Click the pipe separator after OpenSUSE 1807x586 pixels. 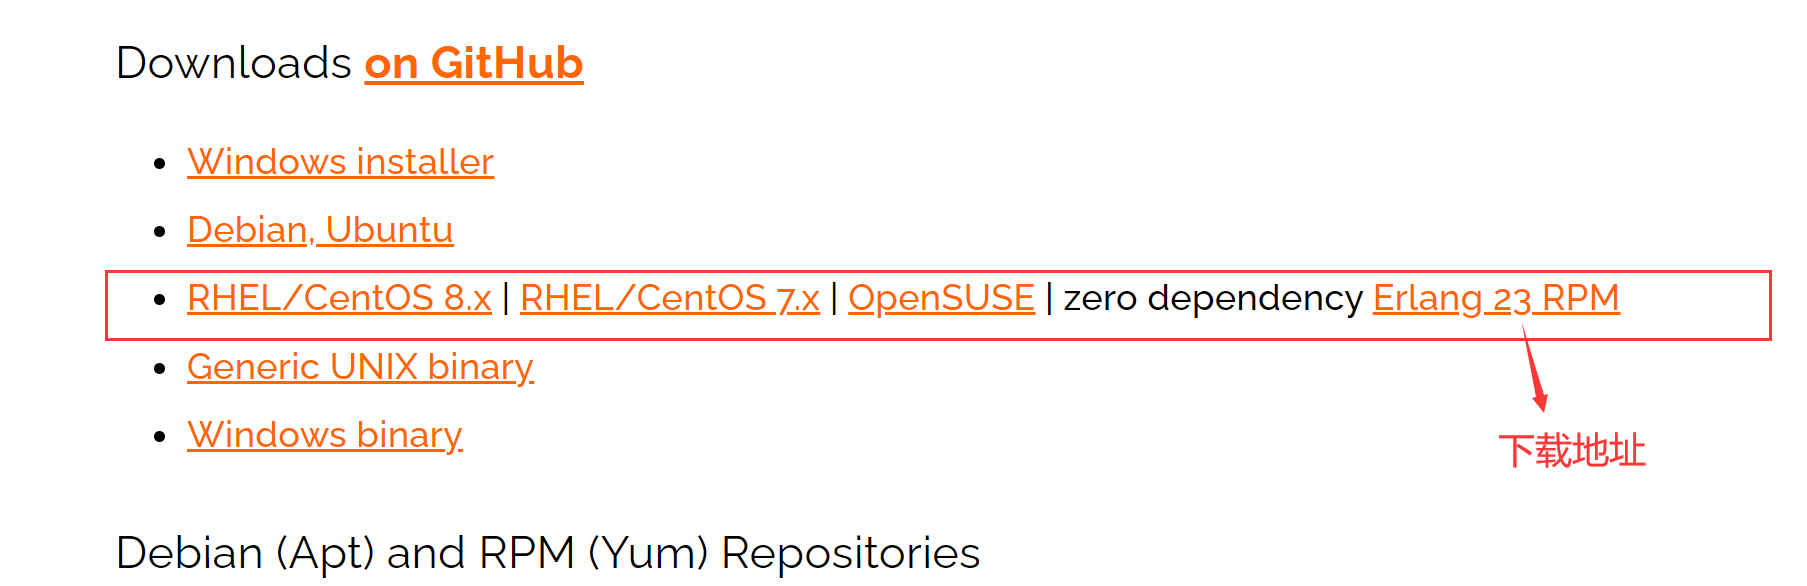point(1049,298)
